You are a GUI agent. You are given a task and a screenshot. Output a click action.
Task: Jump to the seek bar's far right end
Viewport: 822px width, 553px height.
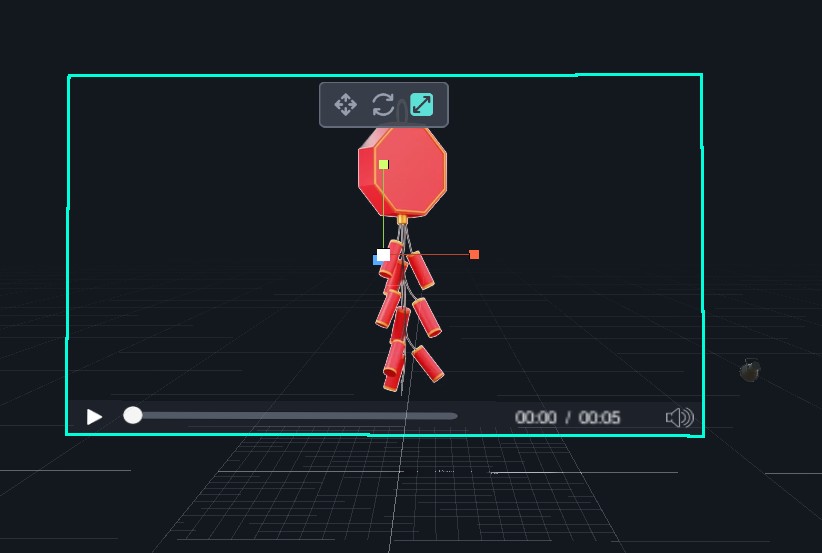tap(455, 416)
